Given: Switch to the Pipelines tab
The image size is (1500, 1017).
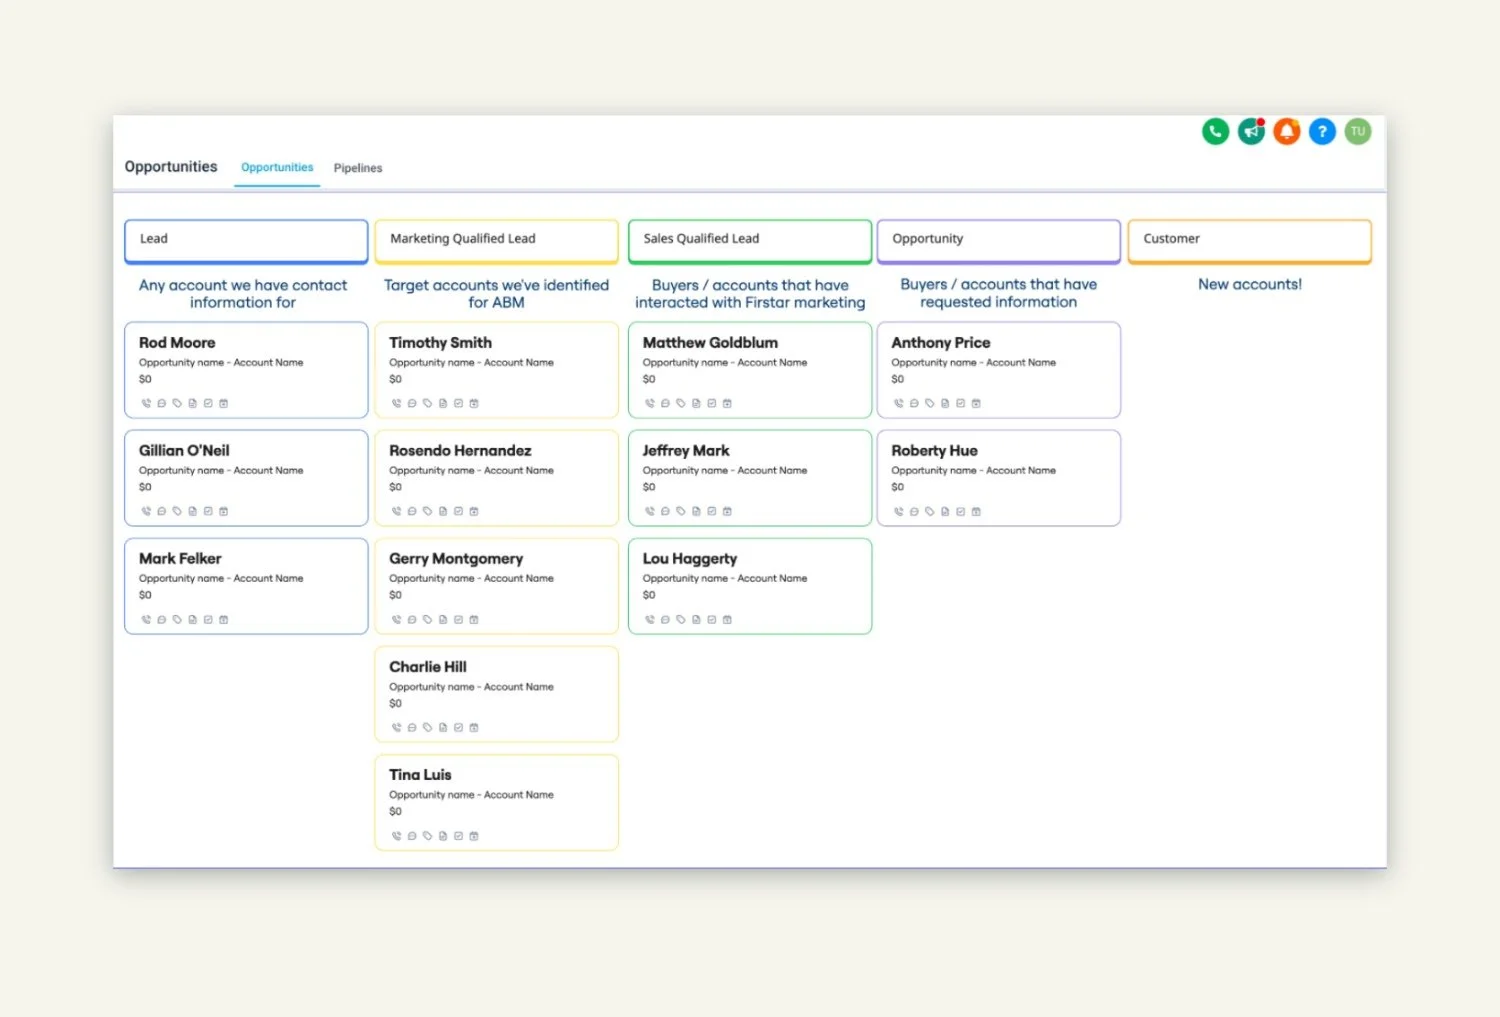Looking at the screenshot, I should point(358,168).
